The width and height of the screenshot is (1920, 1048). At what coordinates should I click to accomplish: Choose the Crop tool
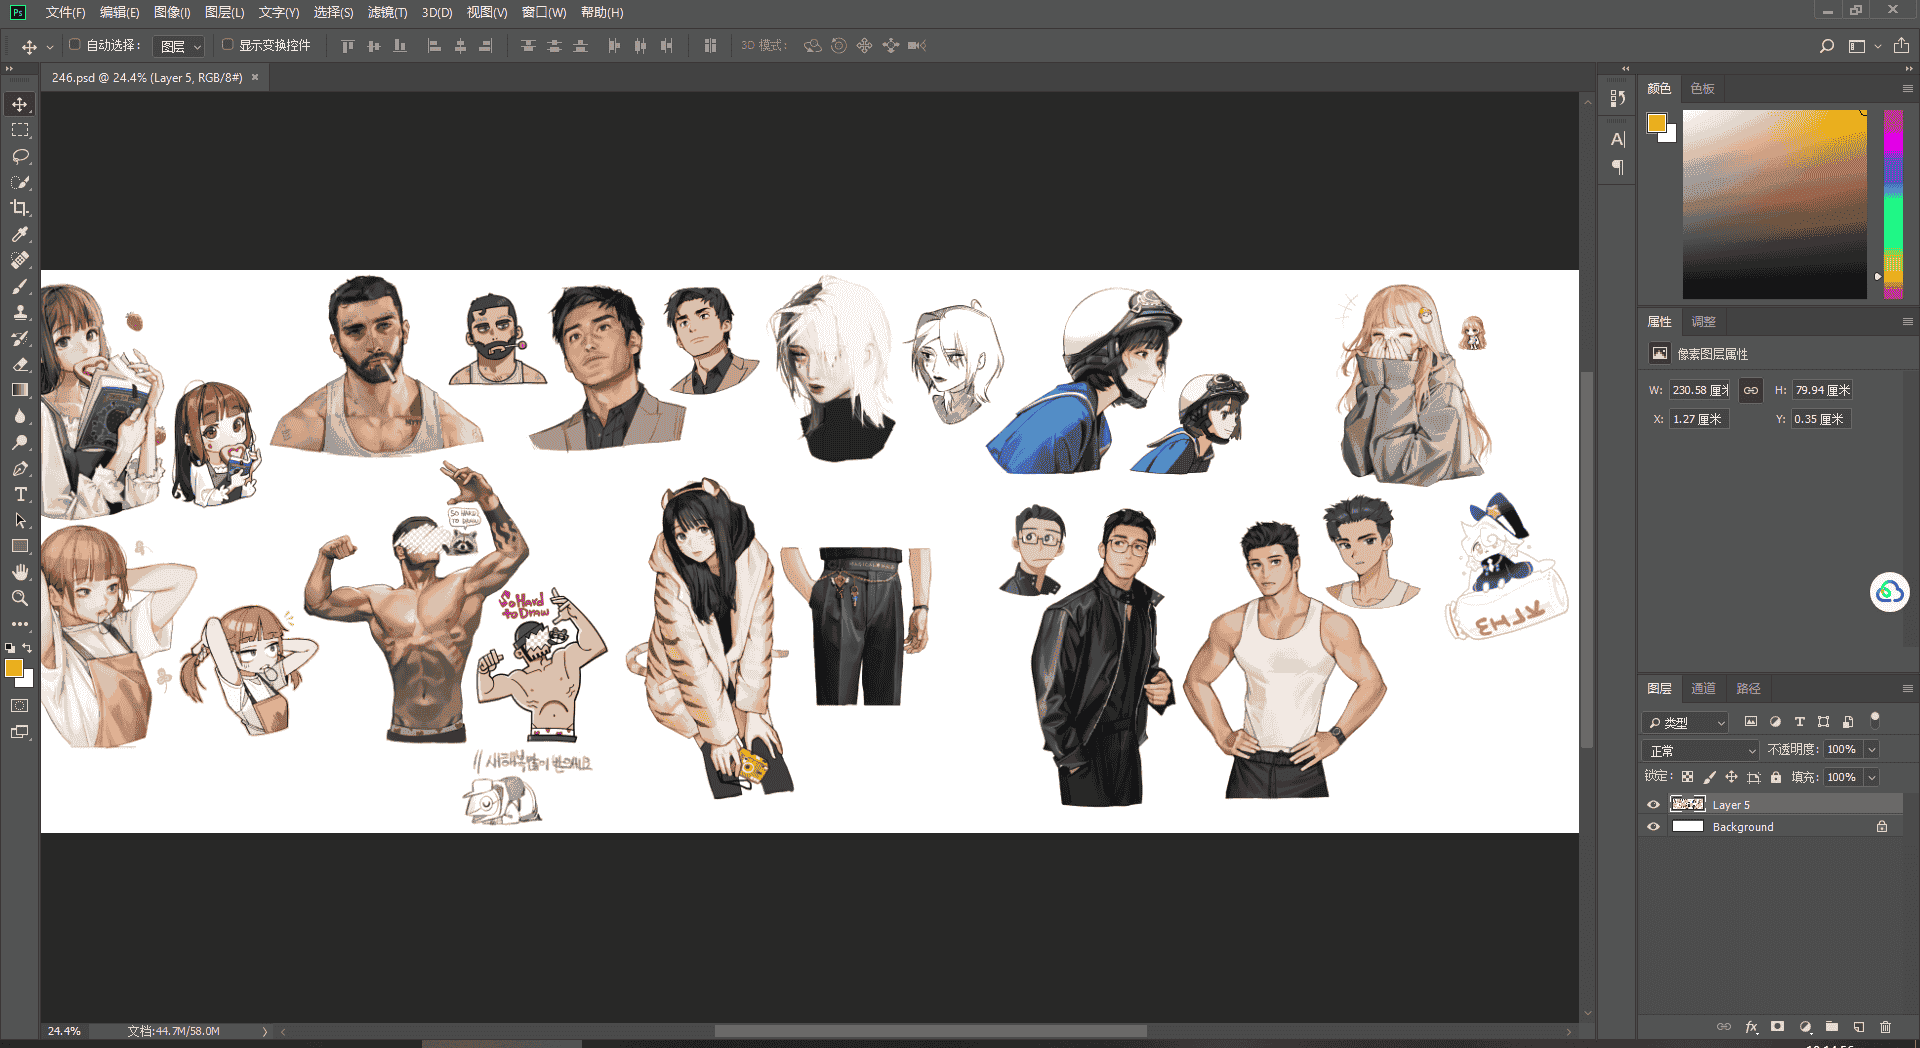(x=20, y=208)
